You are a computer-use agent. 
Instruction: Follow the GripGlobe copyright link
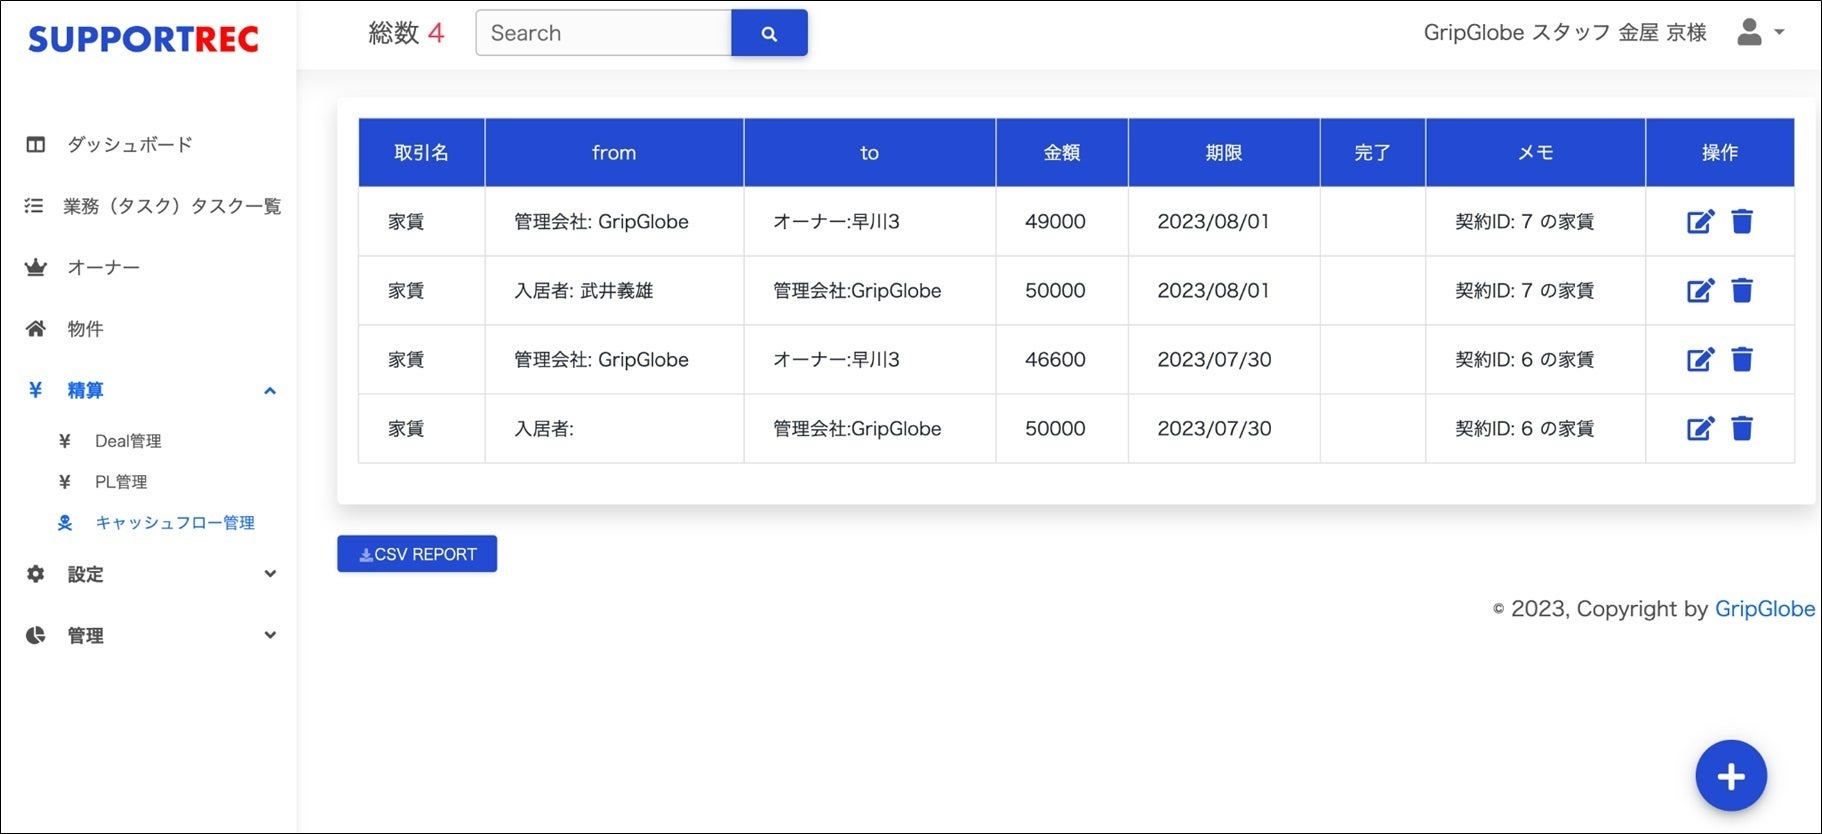[x=1764, y=609]
